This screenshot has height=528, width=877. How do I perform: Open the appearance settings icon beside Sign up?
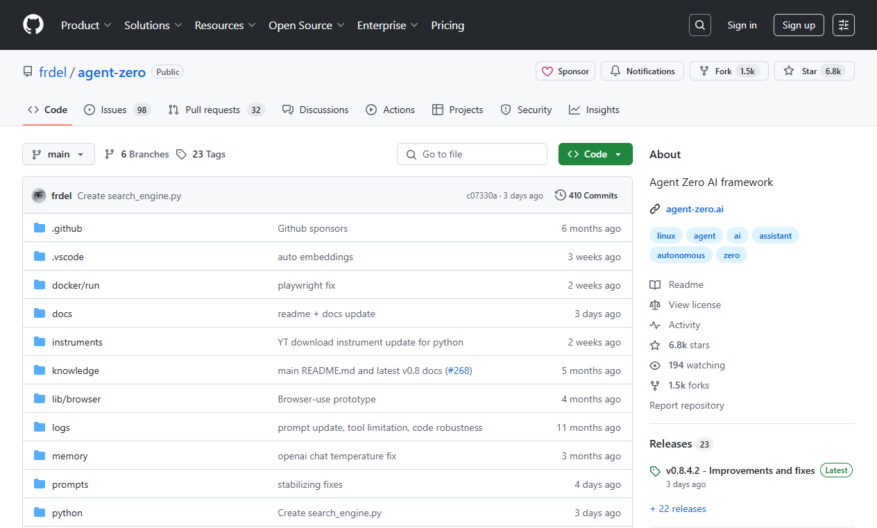pos(843,25)
